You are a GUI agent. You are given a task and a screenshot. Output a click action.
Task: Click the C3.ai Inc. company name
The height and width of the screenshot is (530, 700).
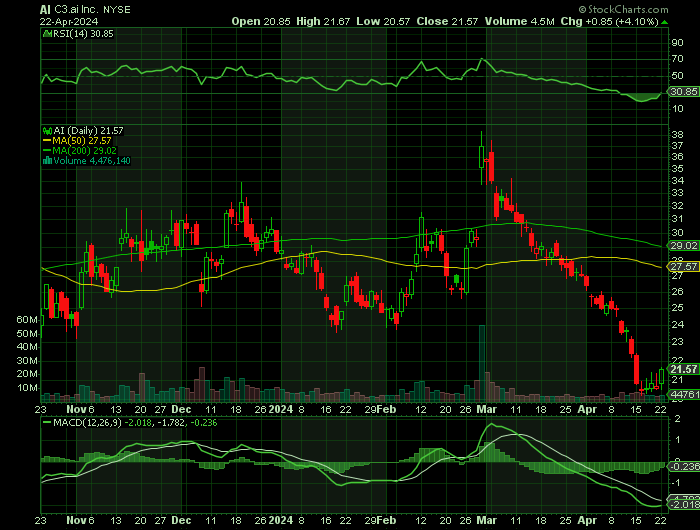75,10
